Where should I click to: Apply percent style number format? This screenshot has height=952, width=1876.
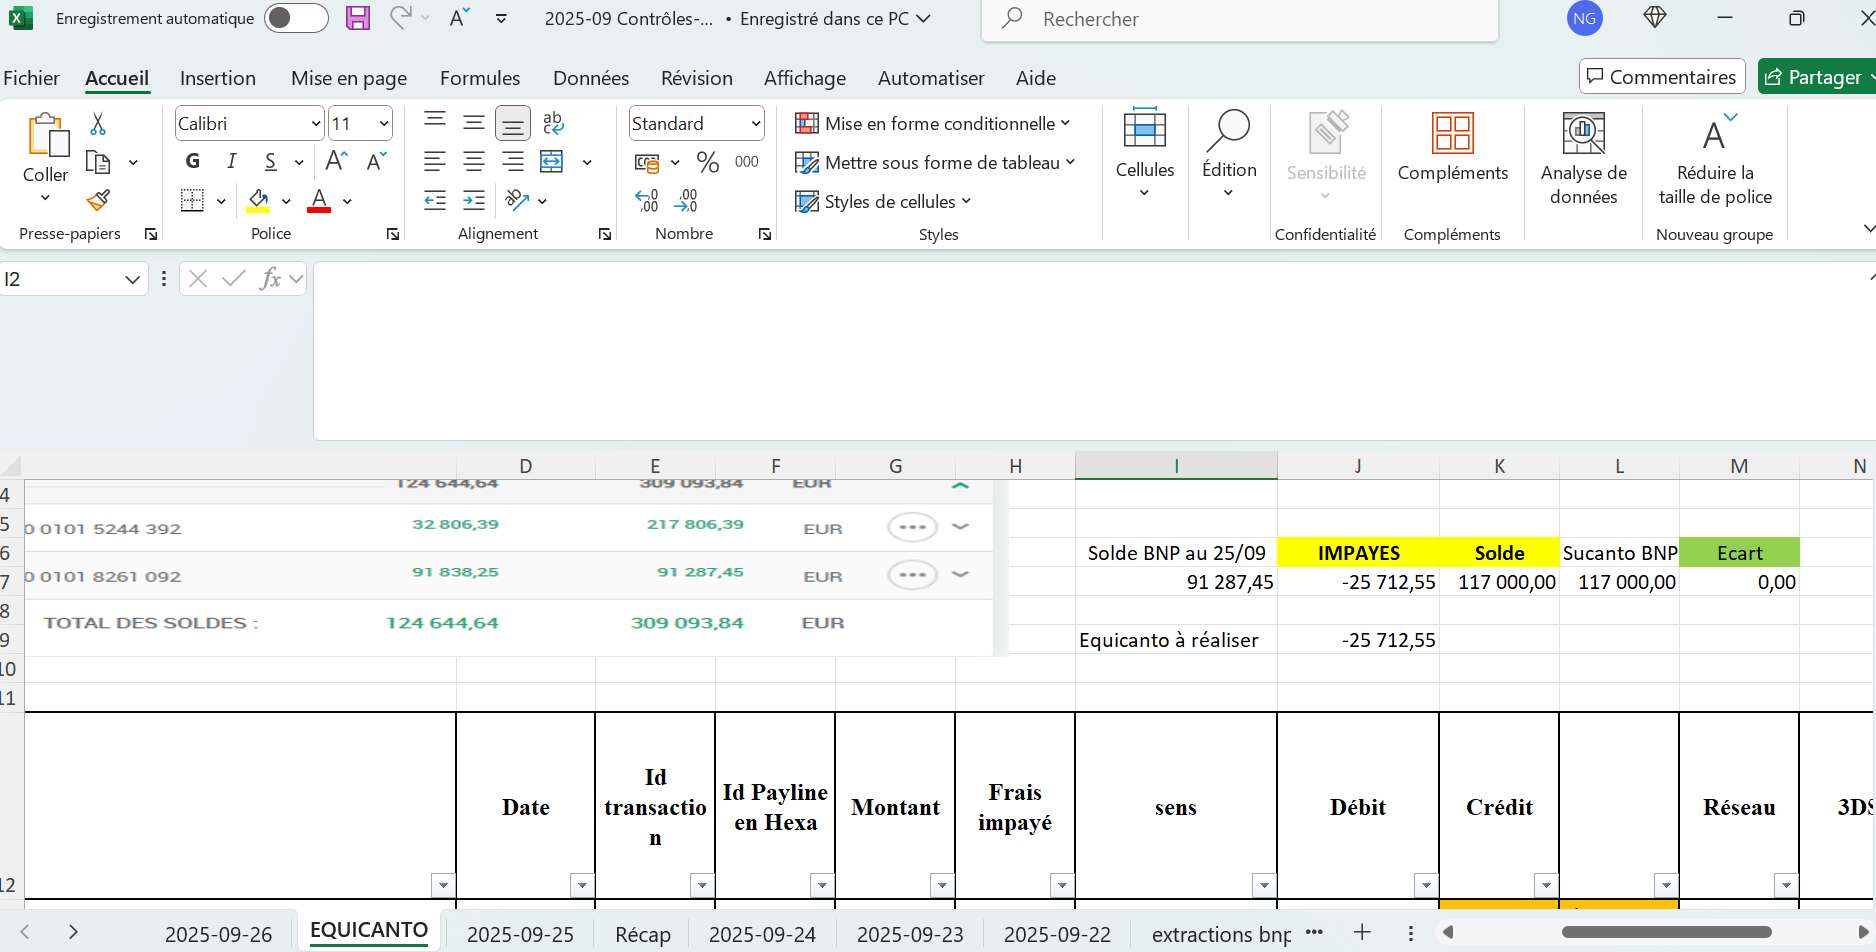708,162
